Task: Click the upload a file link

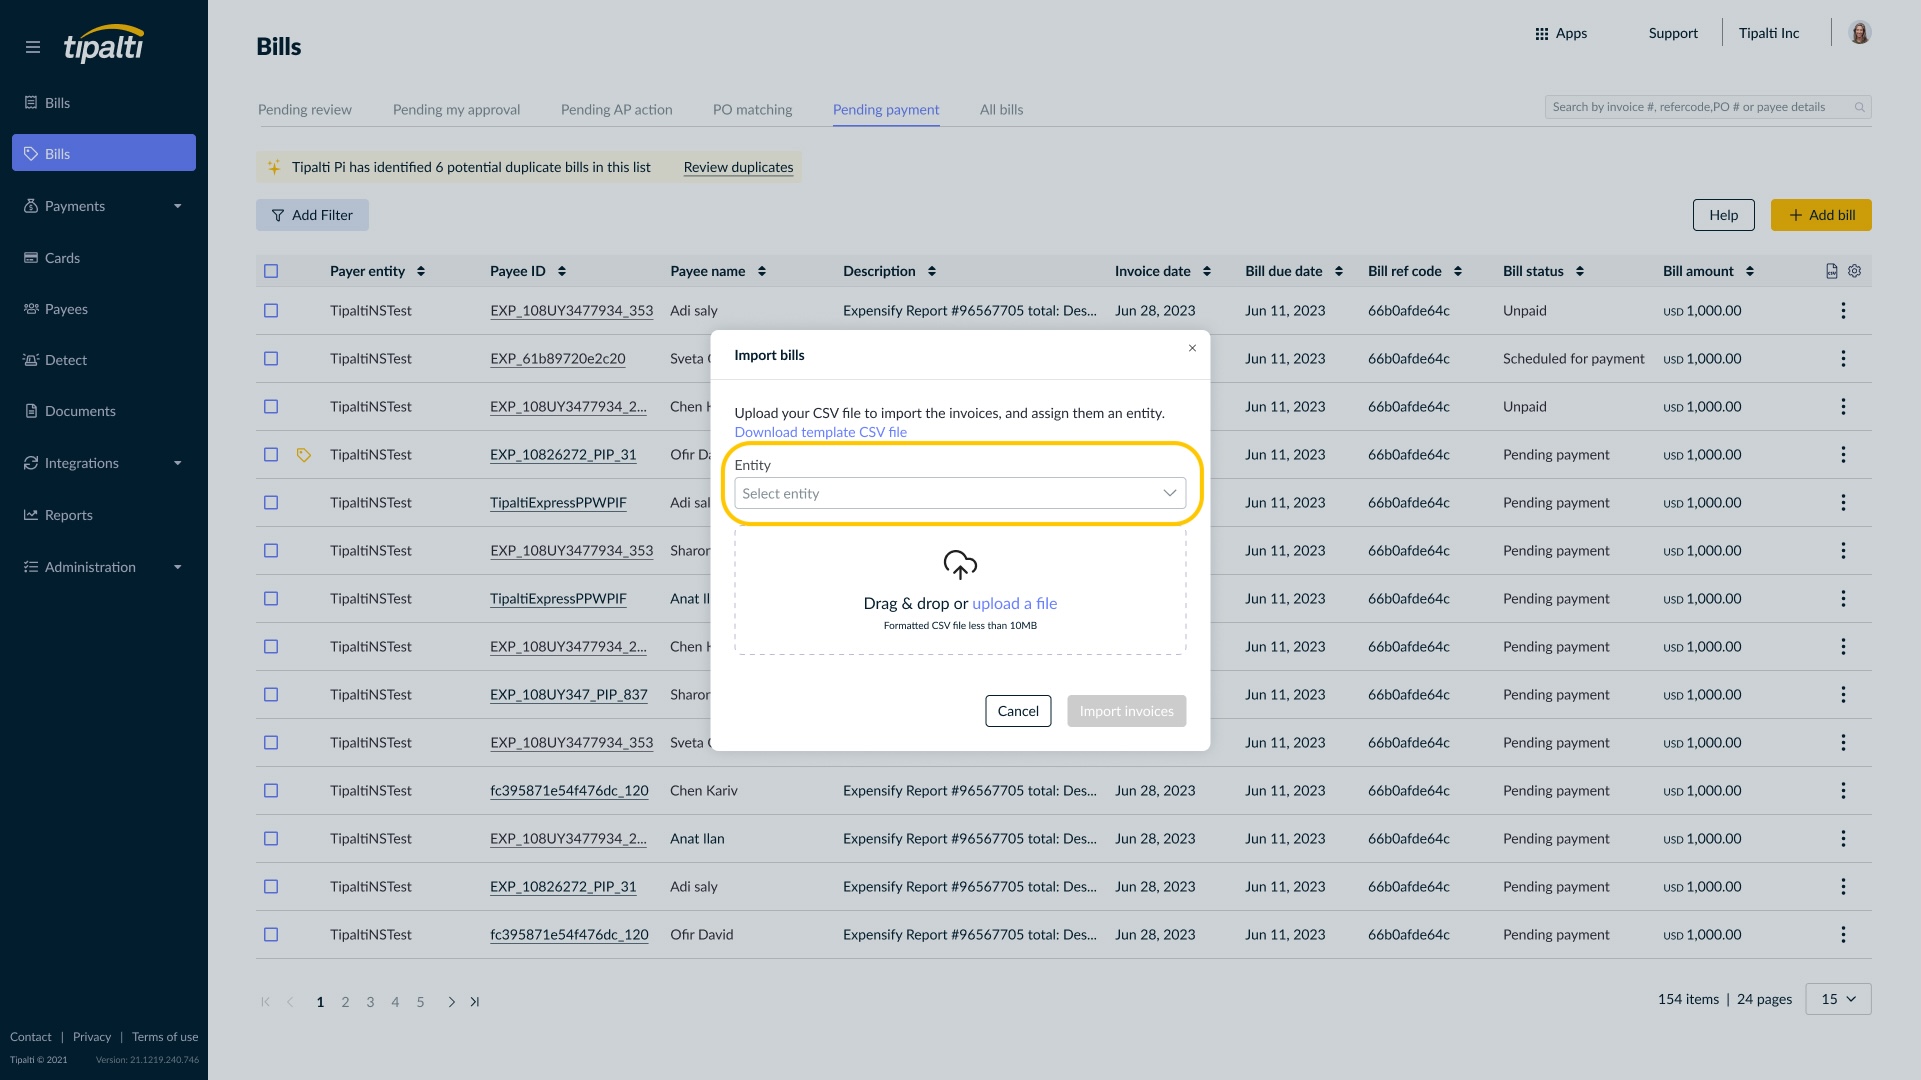Action: click(x=1014, y=603)
